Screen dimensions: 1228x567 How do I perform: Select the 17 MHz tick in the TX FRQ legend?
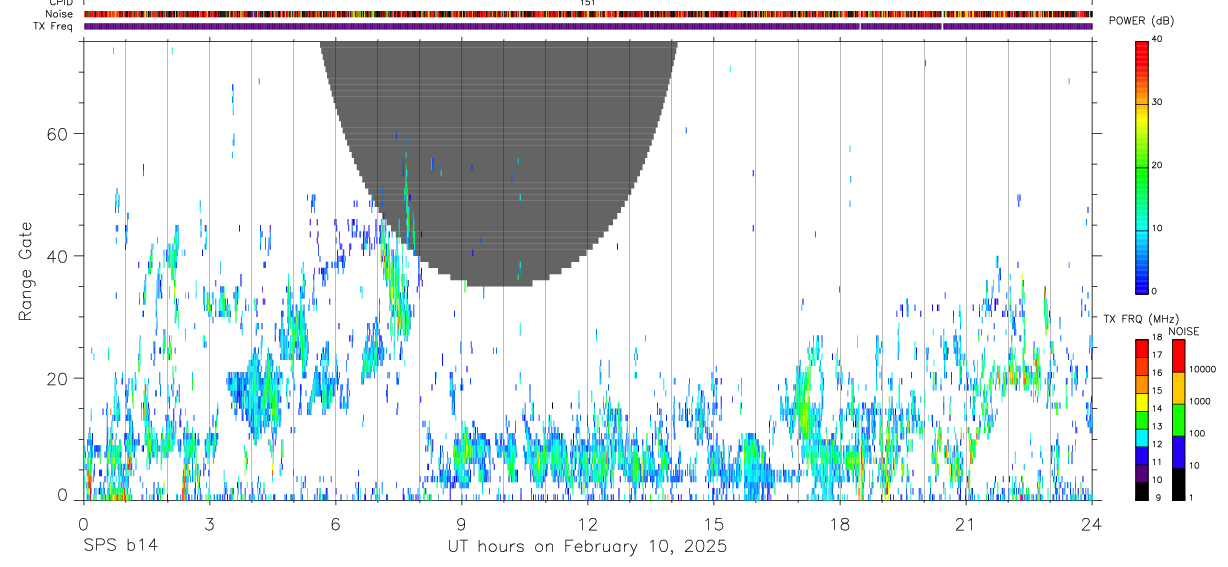(1158, 356)
